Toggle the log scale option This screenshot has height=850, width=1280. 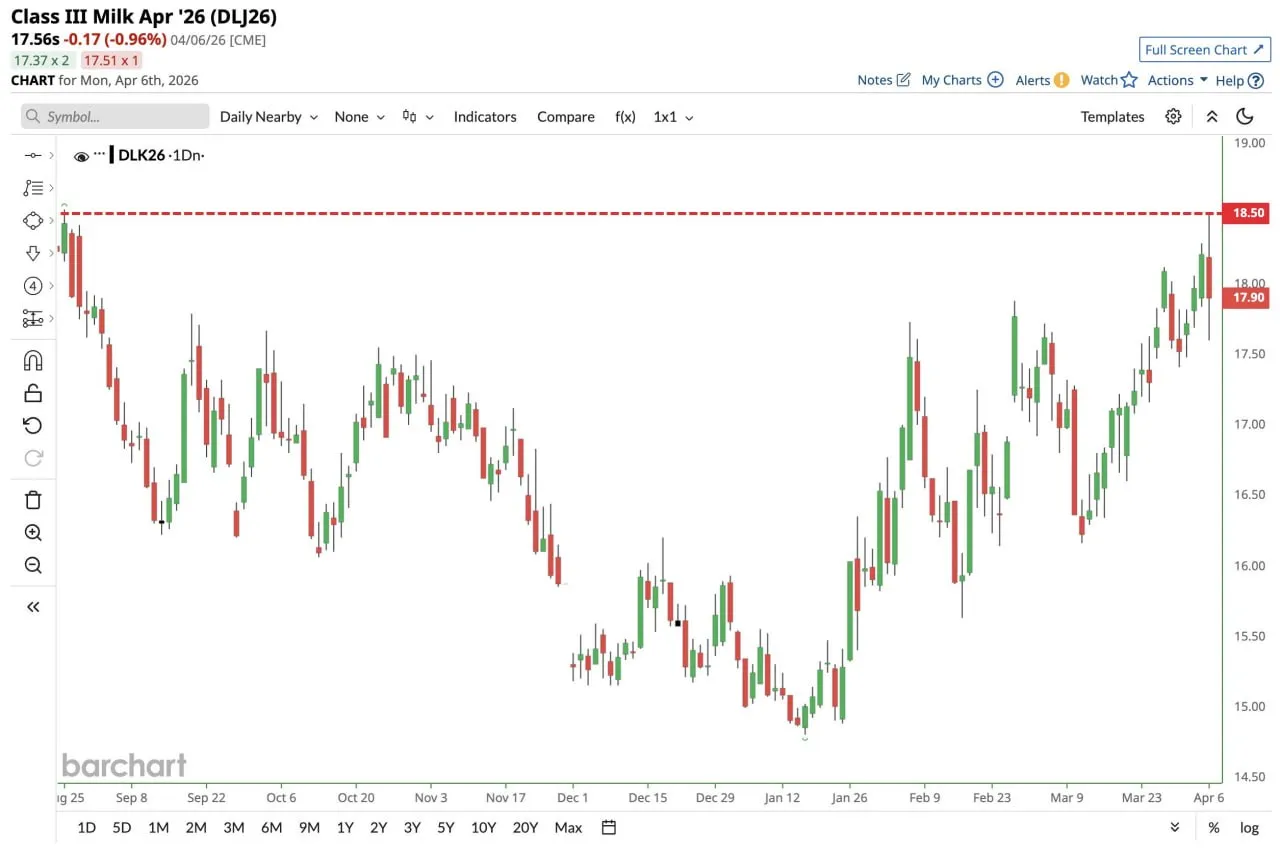pyautogui.click(x=1249, y=827)
